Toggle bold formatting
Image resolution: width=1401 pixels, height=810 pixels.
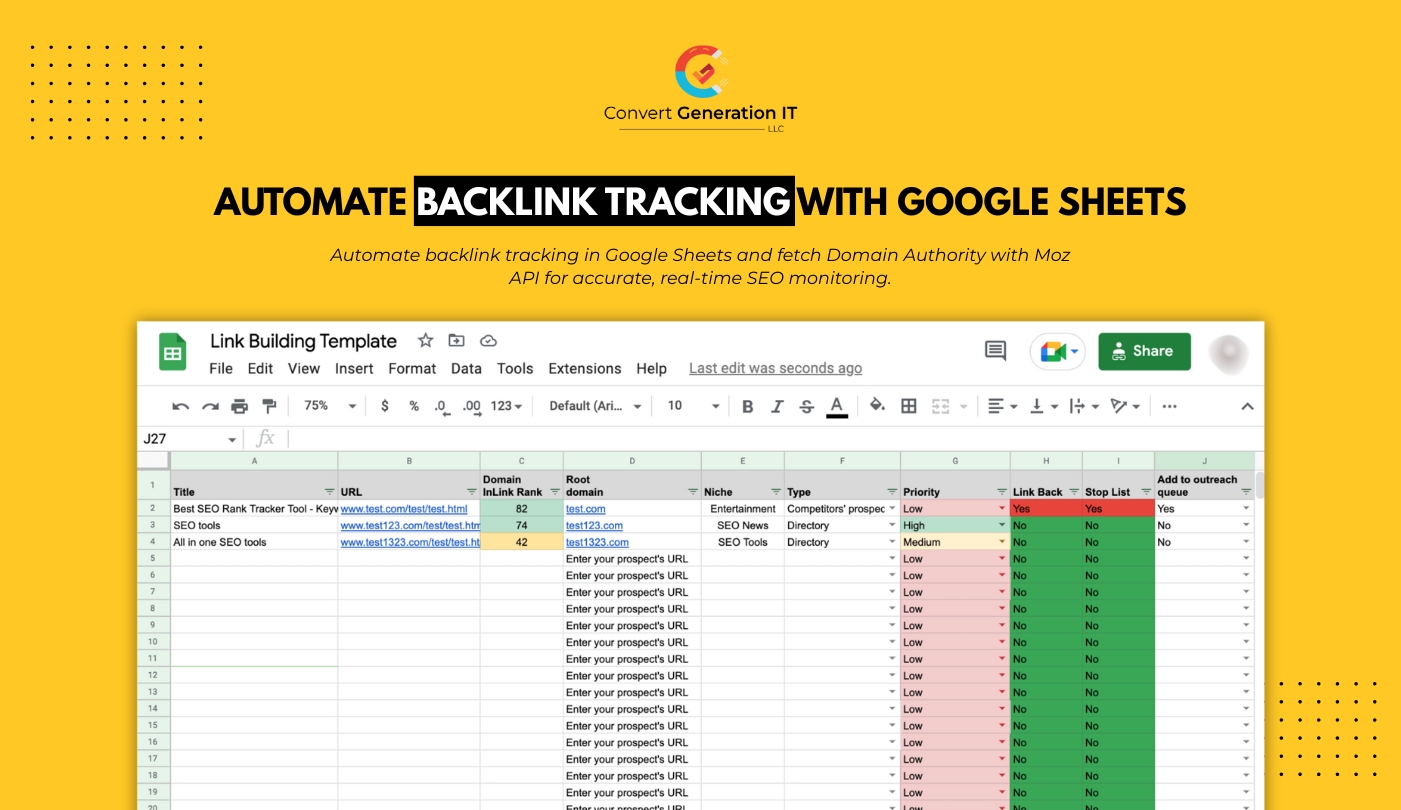point(748,406)
